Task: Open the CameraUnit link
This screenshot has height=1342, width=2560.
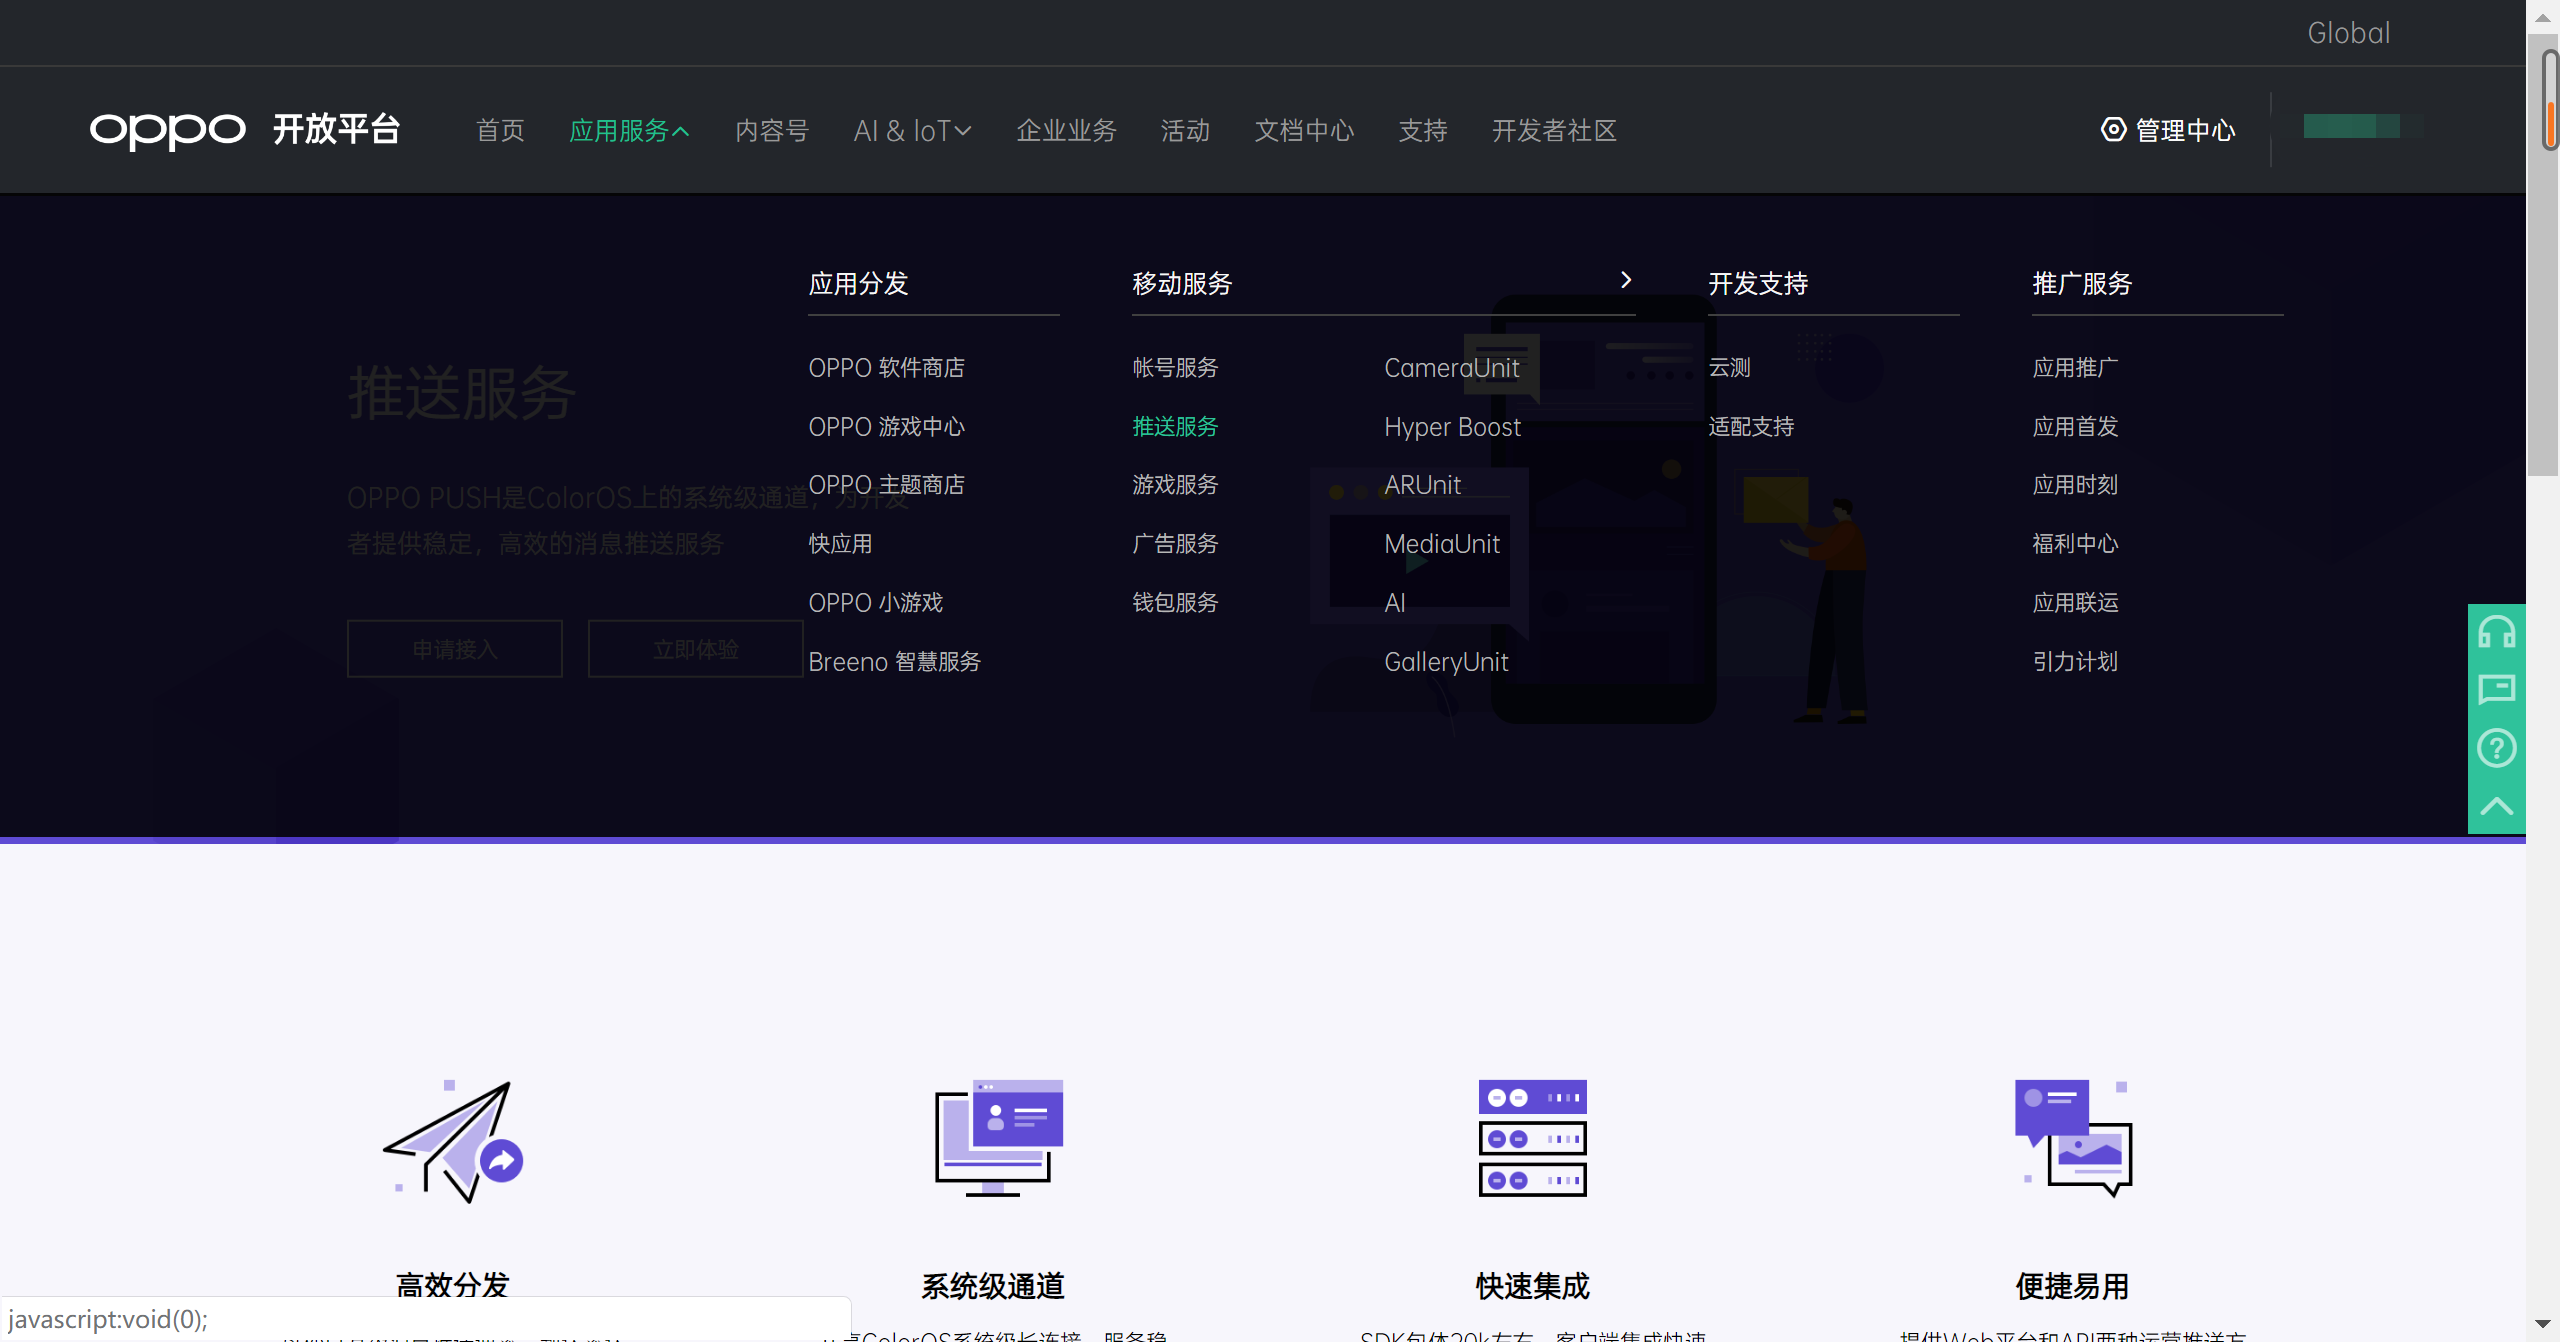Action: point(1451,368)
